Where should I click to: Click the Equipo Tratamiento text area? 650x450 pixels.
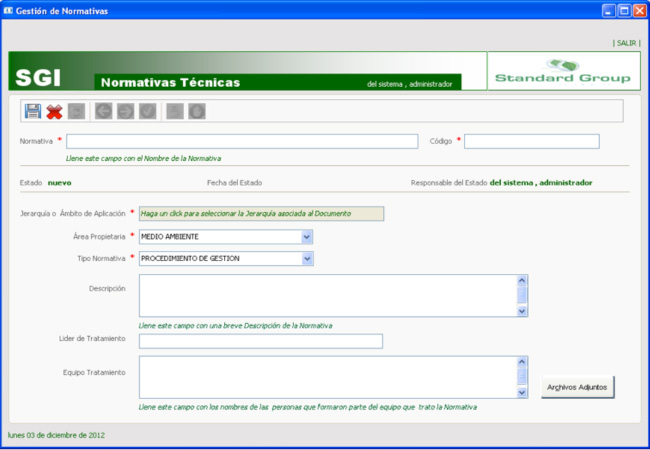coord(327,377)
